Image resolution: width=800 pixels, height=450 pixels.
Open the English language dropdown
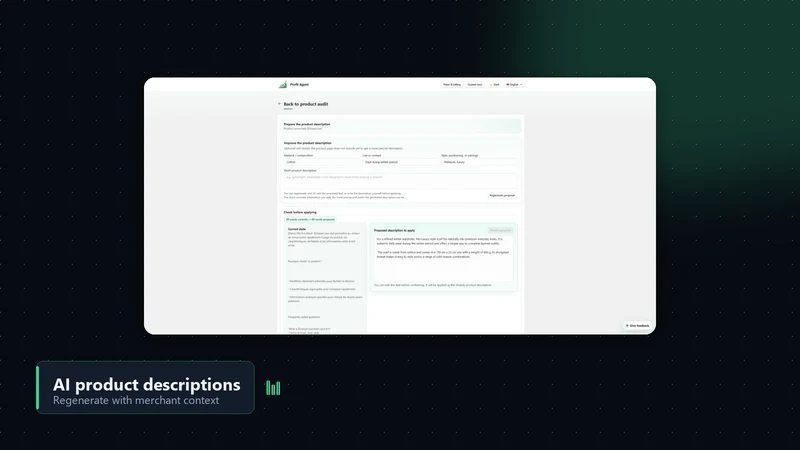pos(514,85)
